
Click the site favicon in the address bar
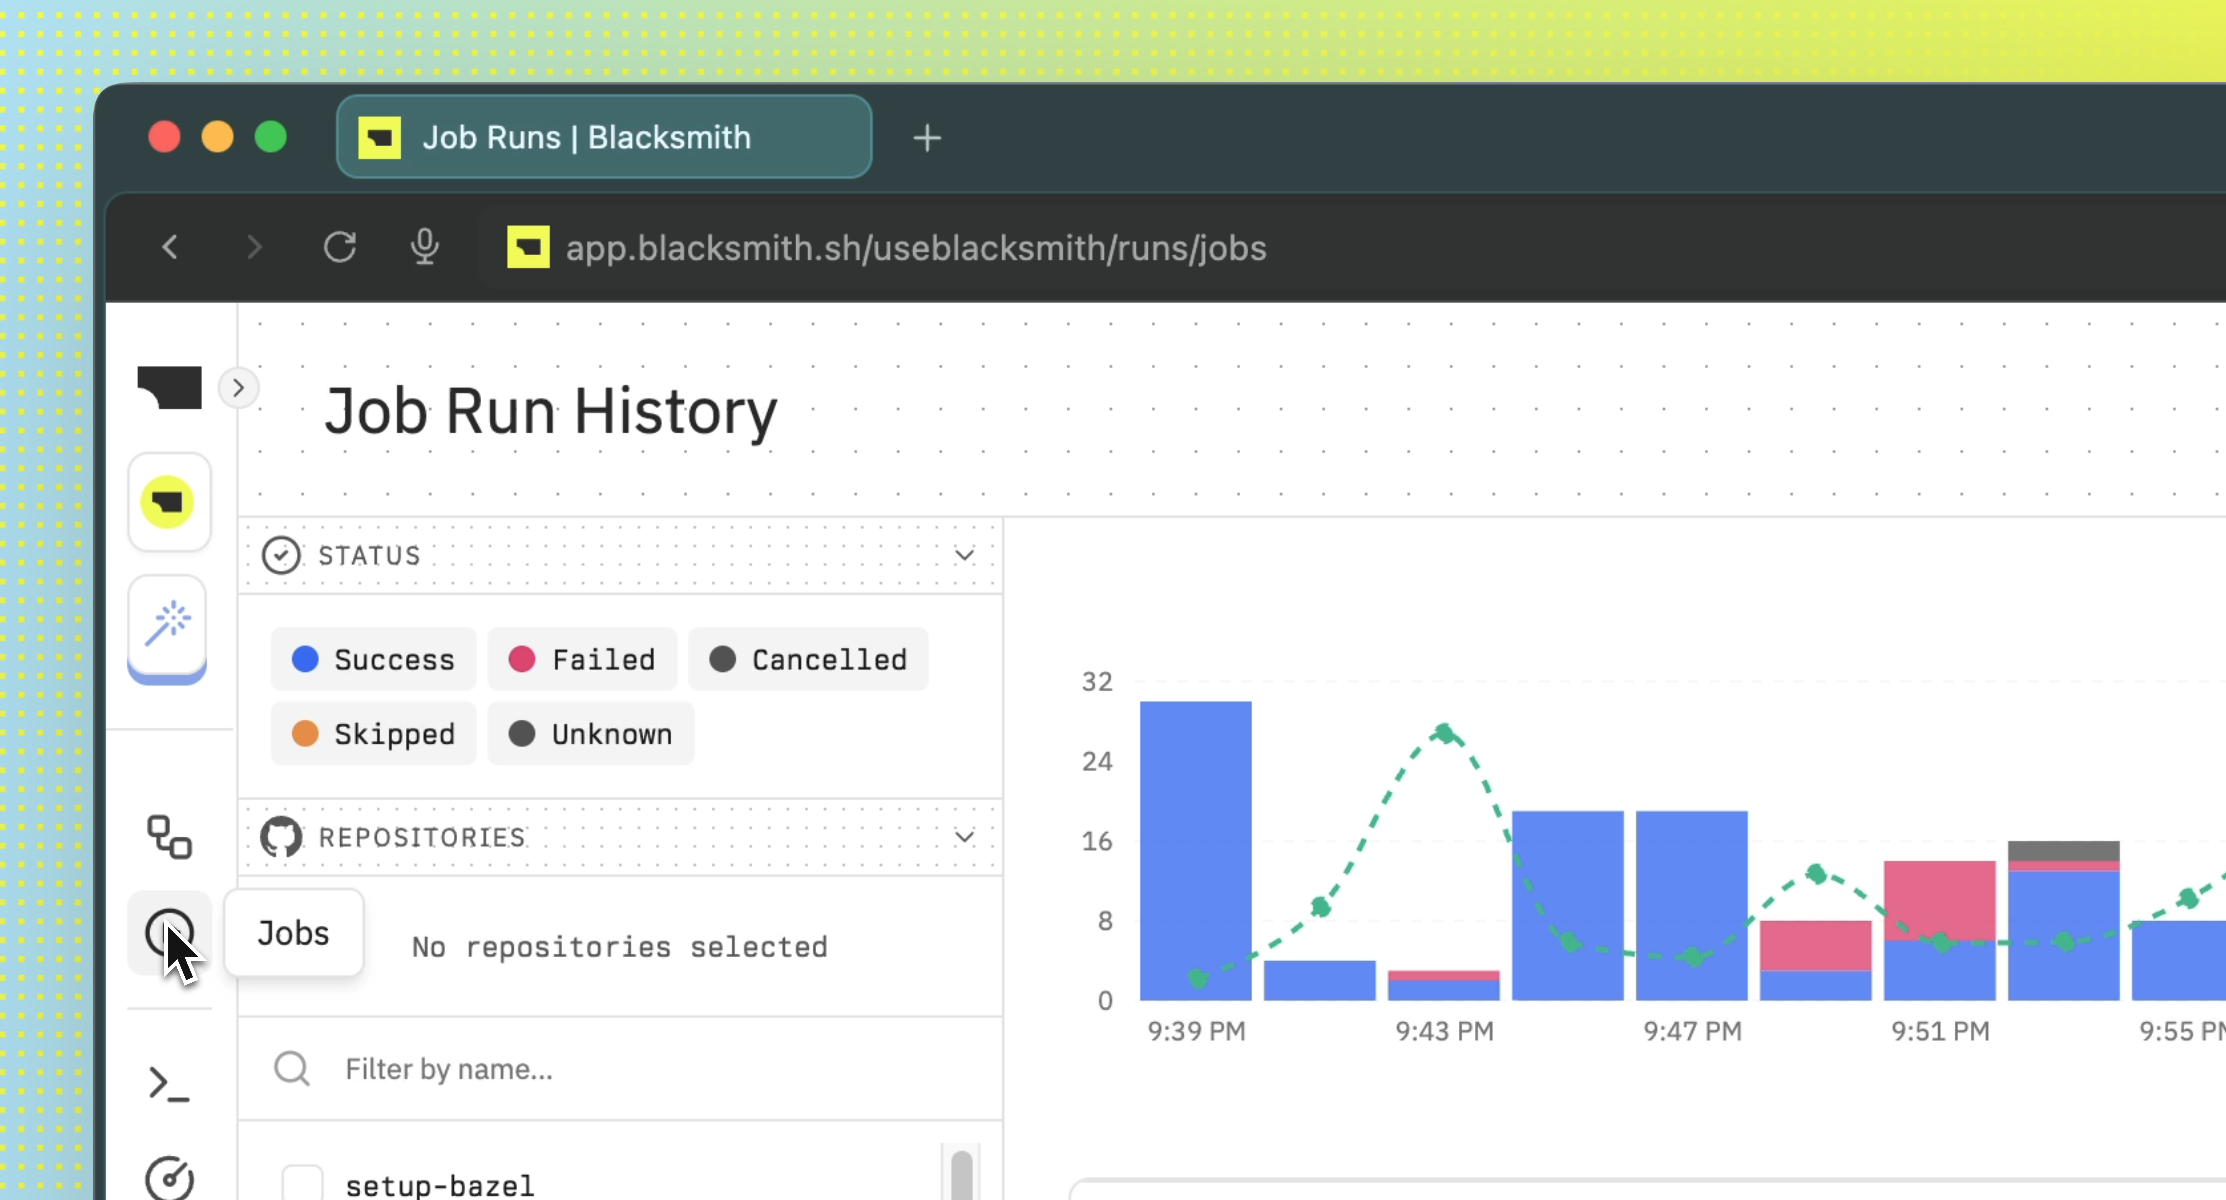point(528,247)
